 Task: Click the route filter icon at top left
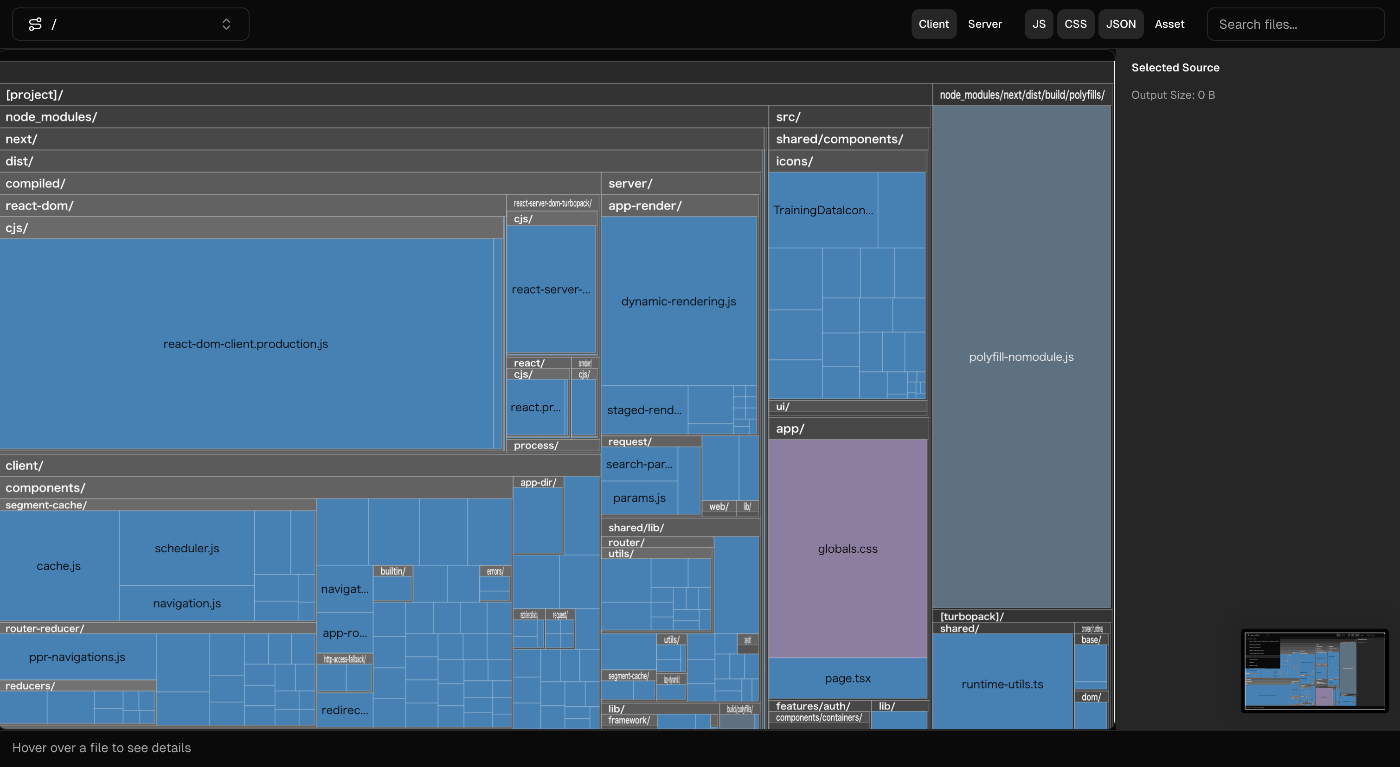point(35,24)
